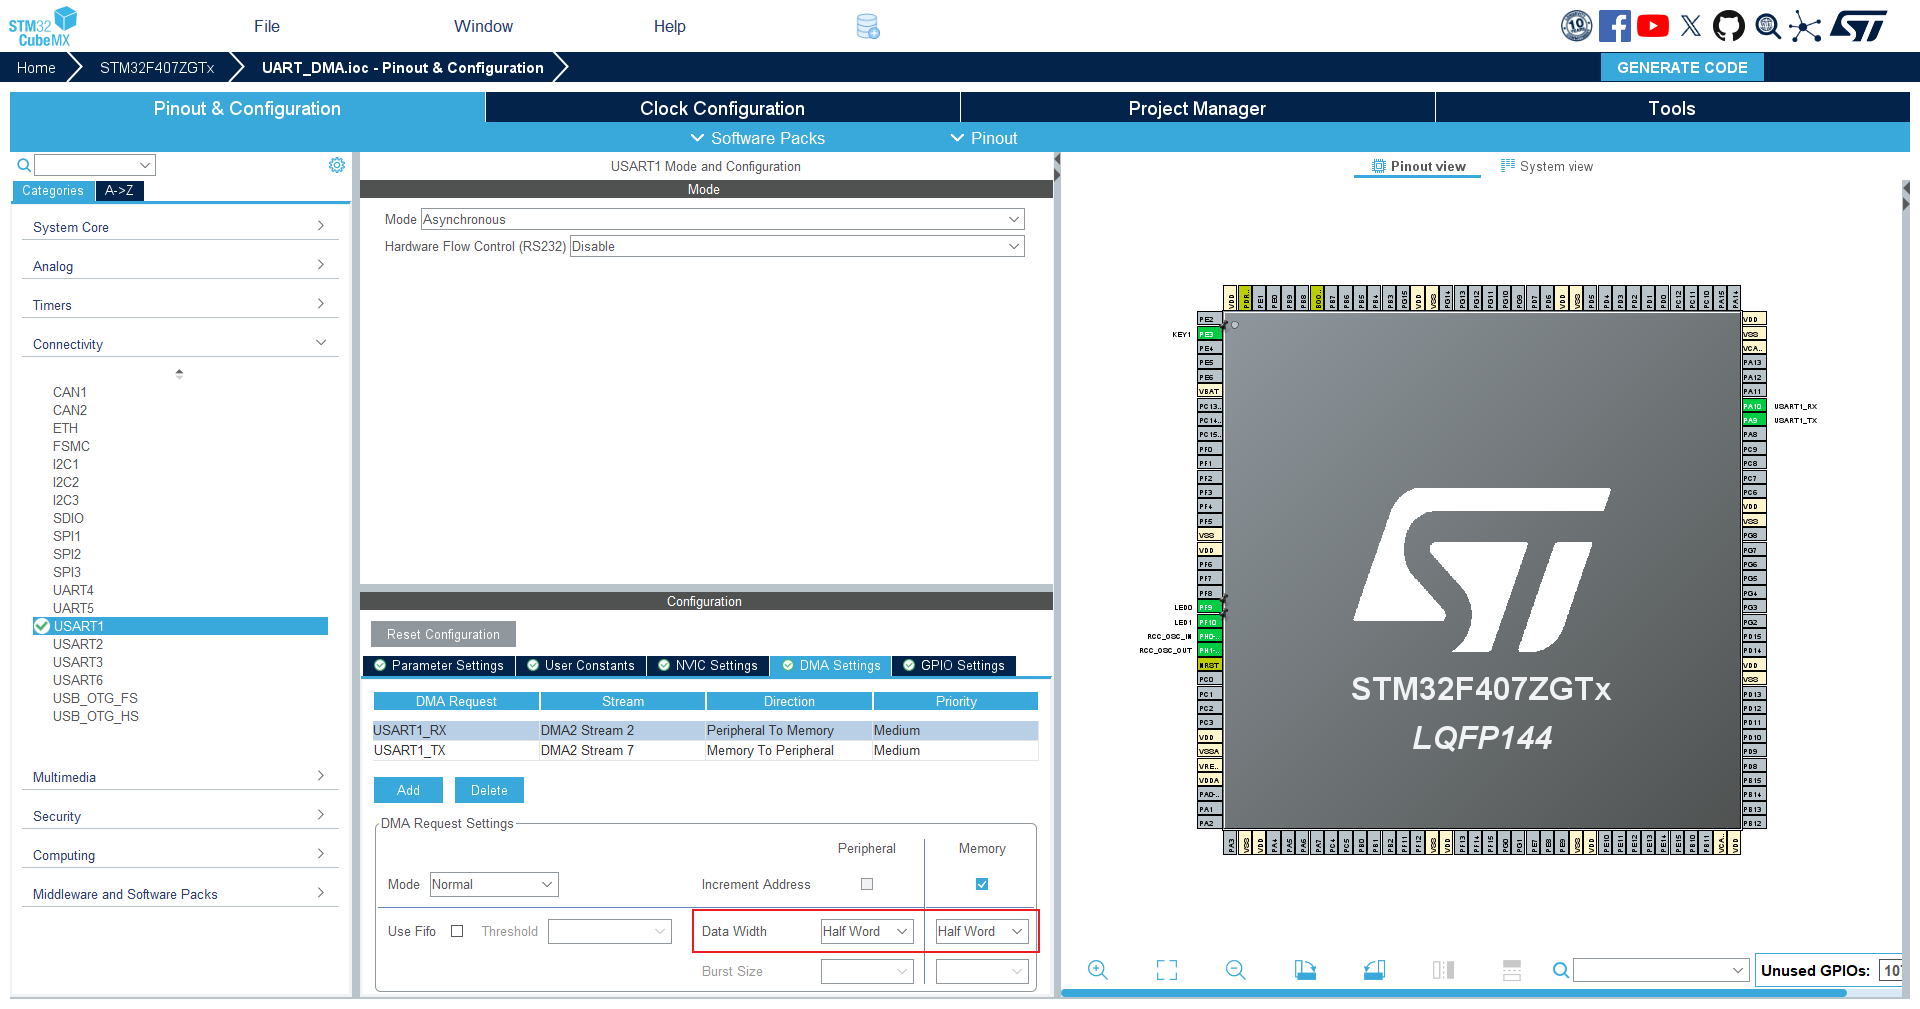The image size is (1920, 1009).
Task: Switch to the A->Z list tab
Action: 119,190
